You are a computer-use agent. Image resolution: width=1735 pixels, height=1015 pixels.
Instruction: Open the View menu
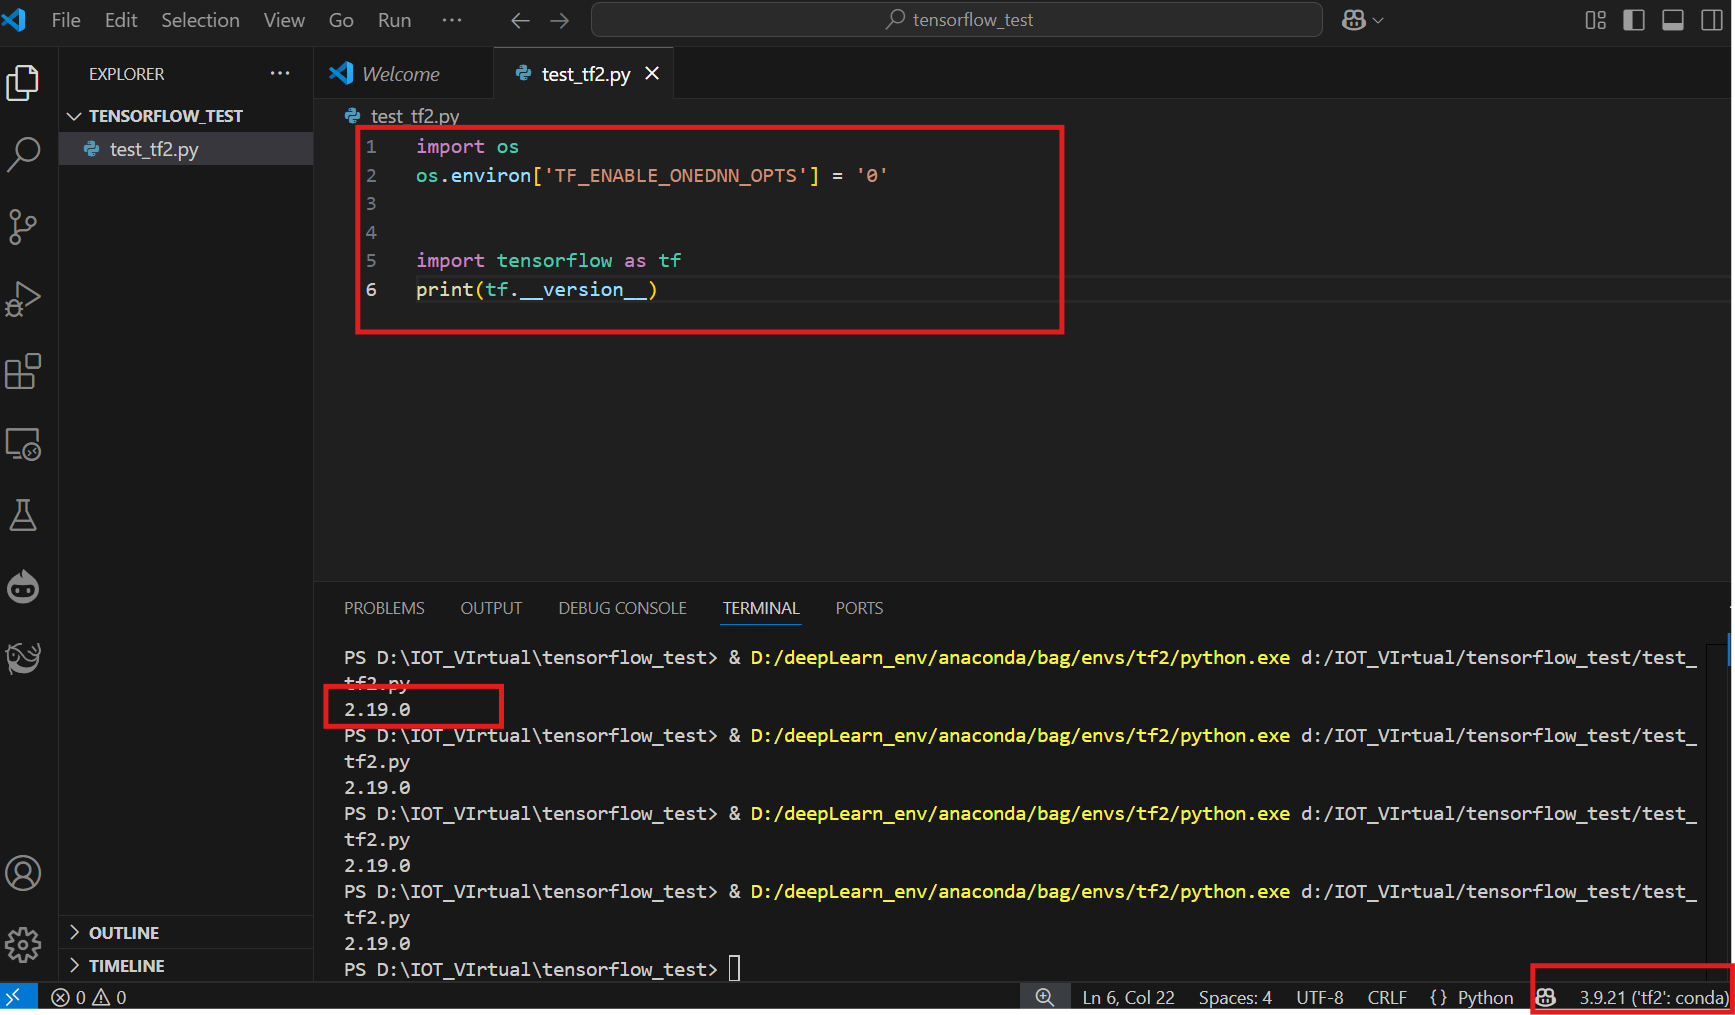click(x=284, y=20)
